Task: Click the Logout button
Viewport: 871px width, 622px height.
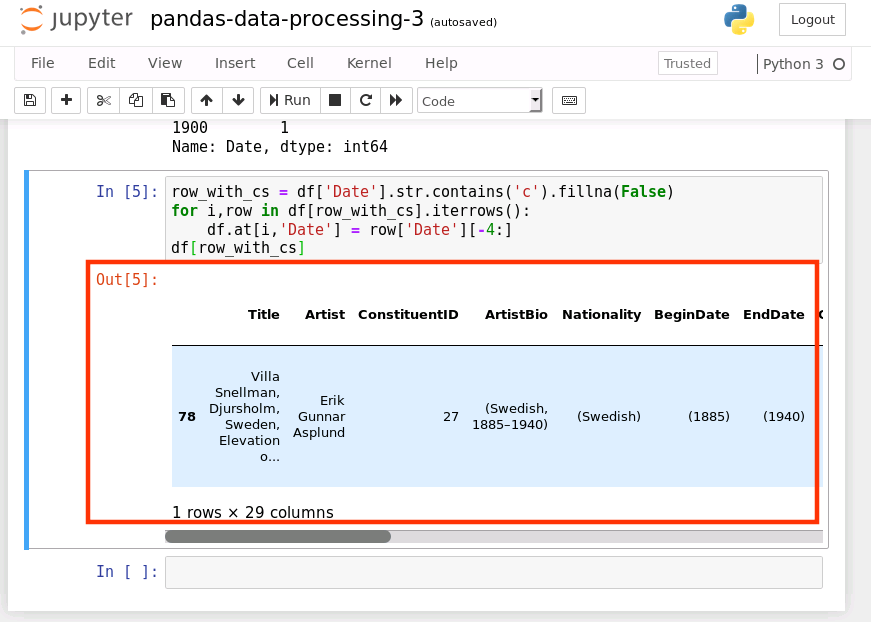Action: [x=812, y=19]
